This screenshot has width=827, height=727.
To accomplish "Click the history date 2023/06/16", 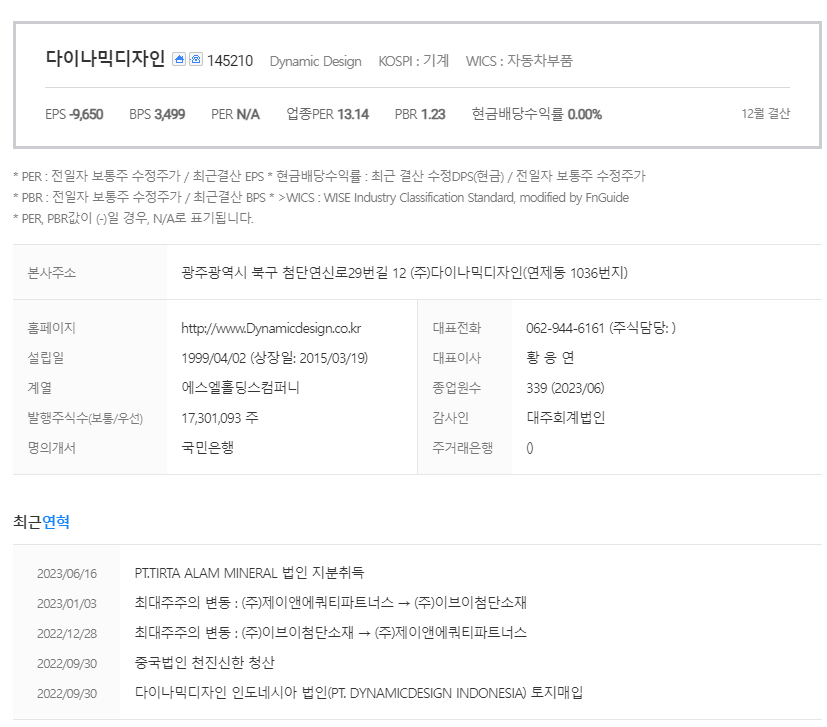I will (67, 573).
